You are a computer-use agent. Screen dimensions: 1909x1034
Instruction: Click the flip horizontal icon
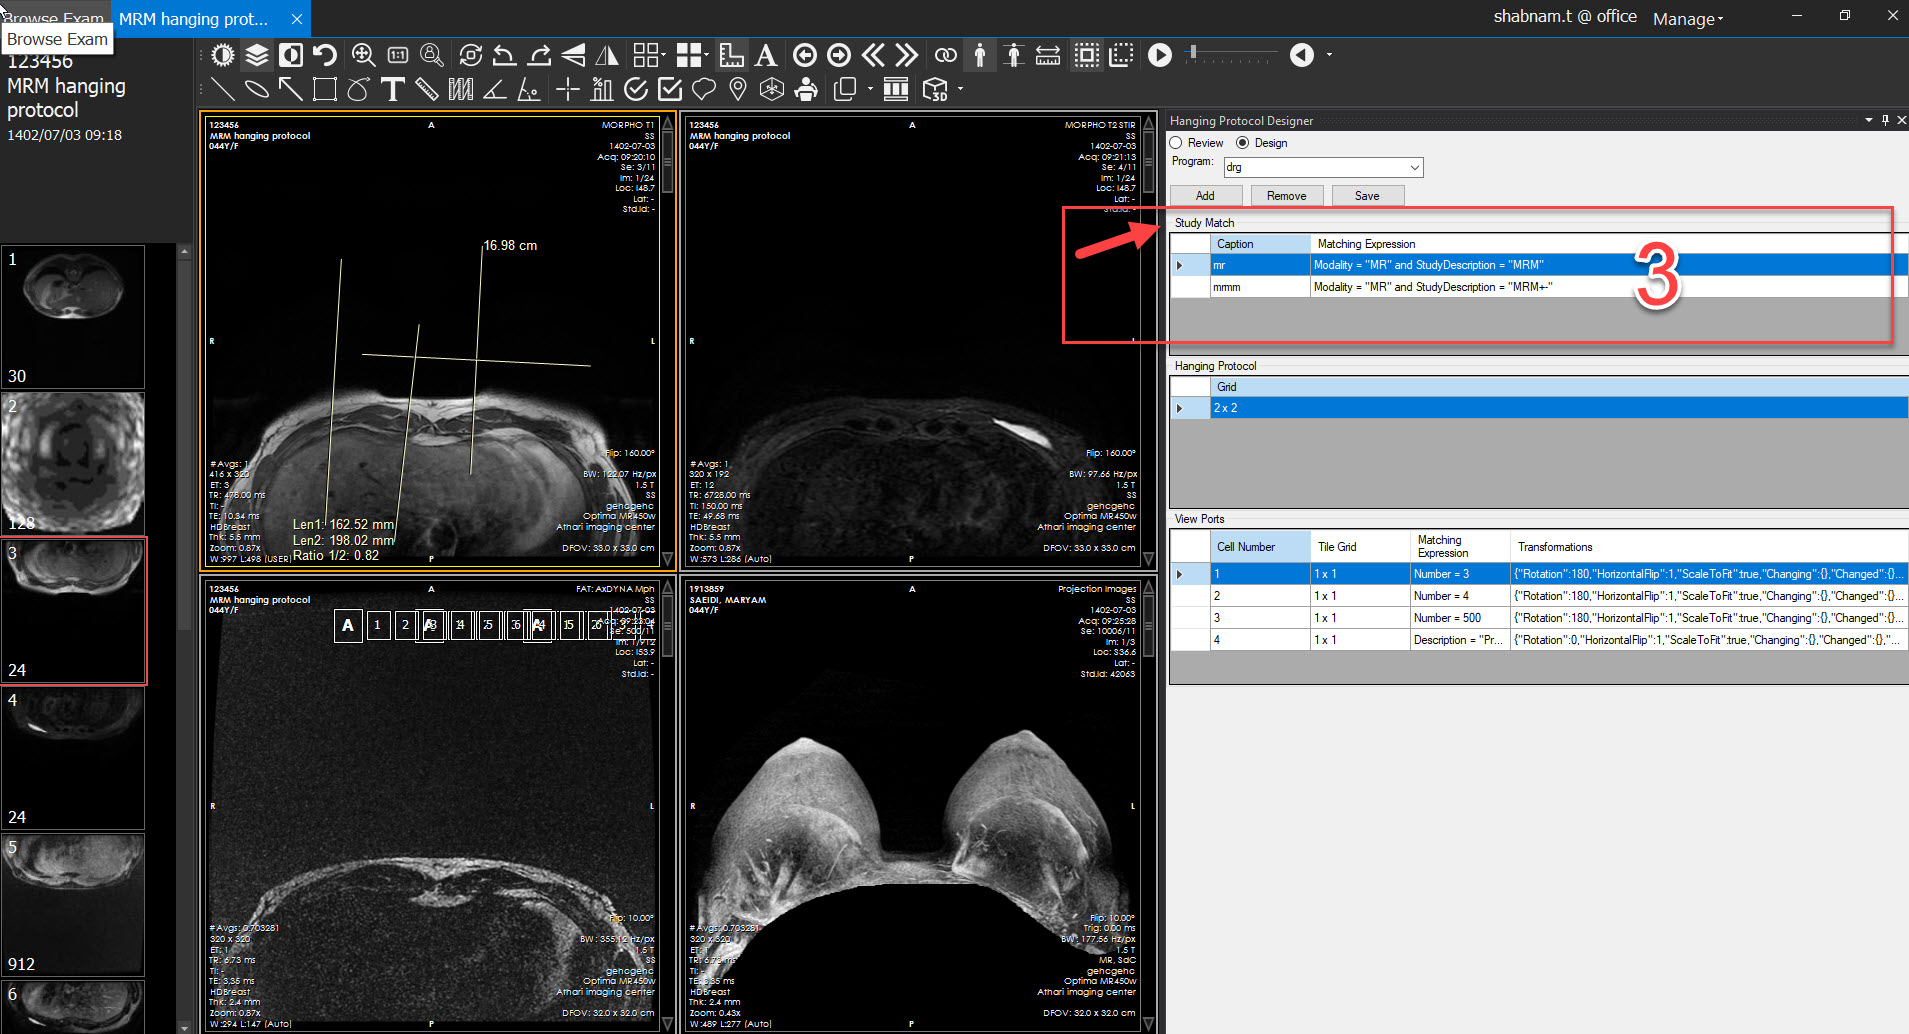pyautogui.click(x=606, y=55)
